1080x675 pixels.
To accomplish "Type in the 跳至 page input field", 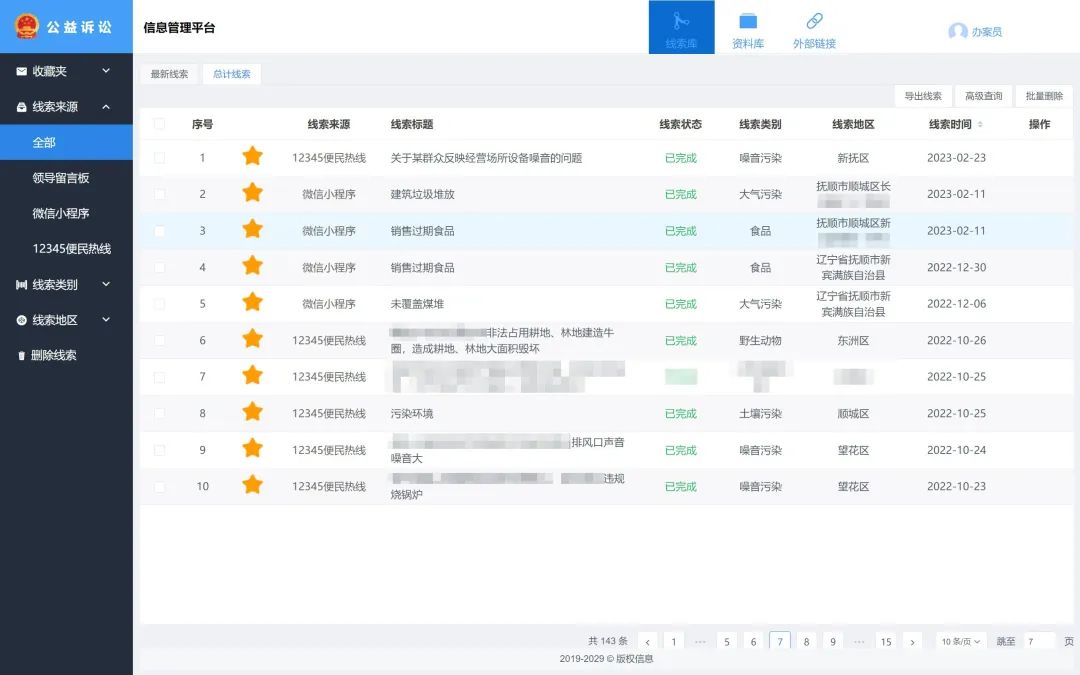I will tap(1040, 641).
